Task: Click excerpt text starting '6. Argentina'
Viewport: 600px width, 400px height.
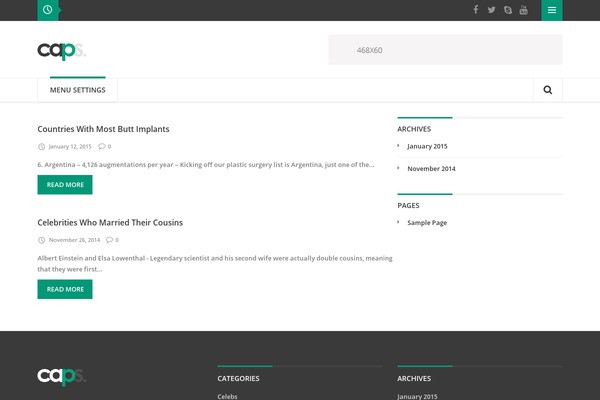Action: pyautogui.click(x=206, y=165)
